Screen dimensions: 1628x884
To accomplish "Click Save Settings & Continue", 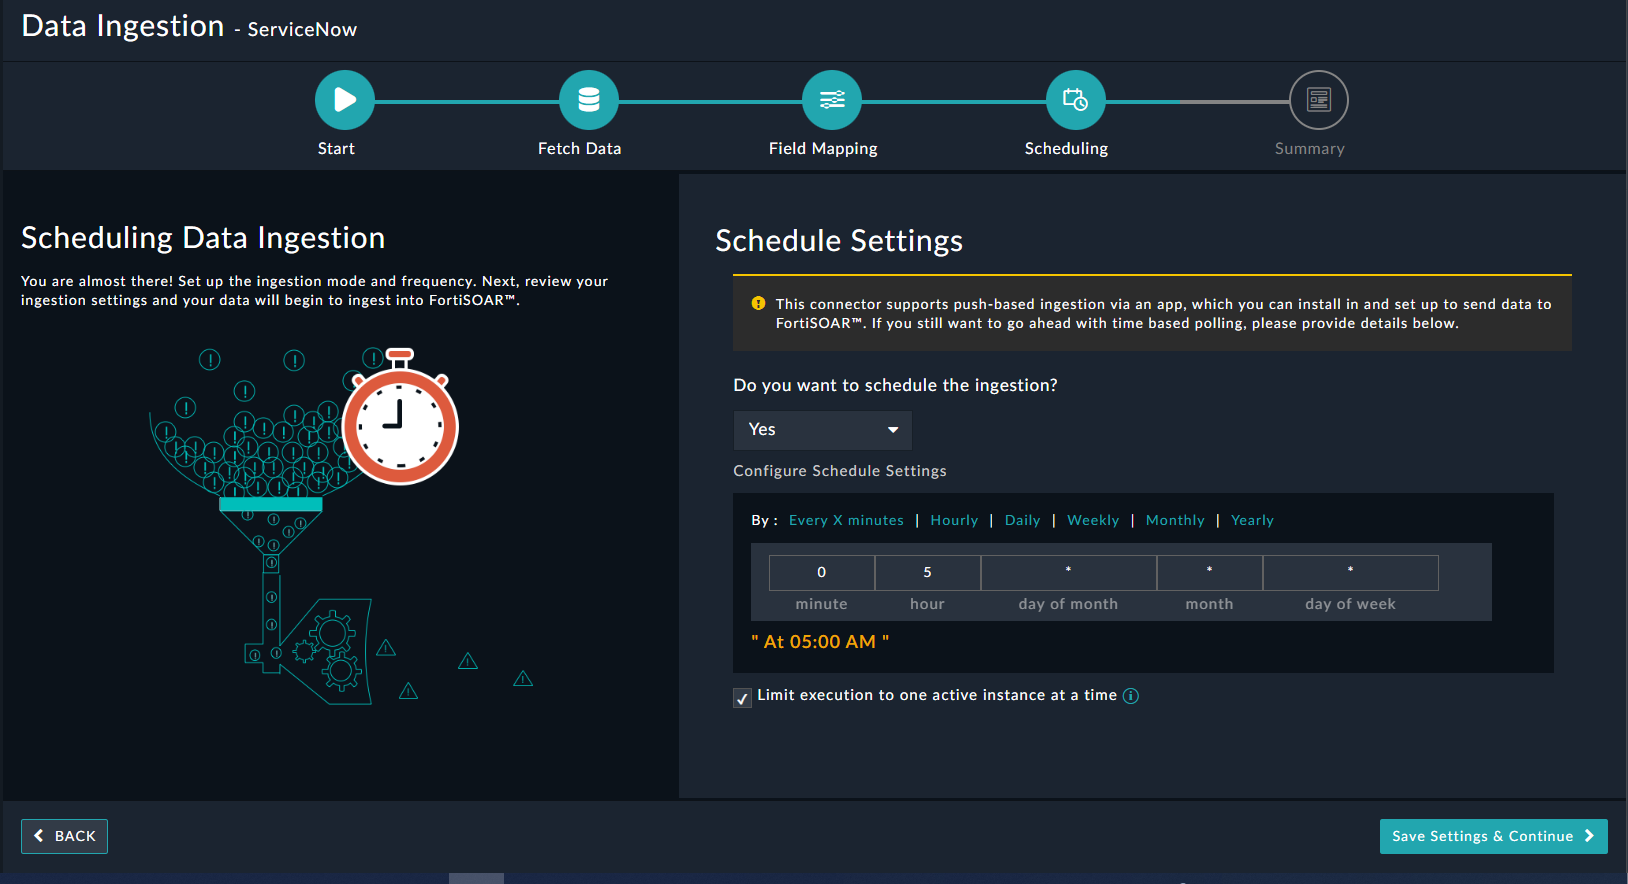I will pyautogui.click(x=1493, y=836).
